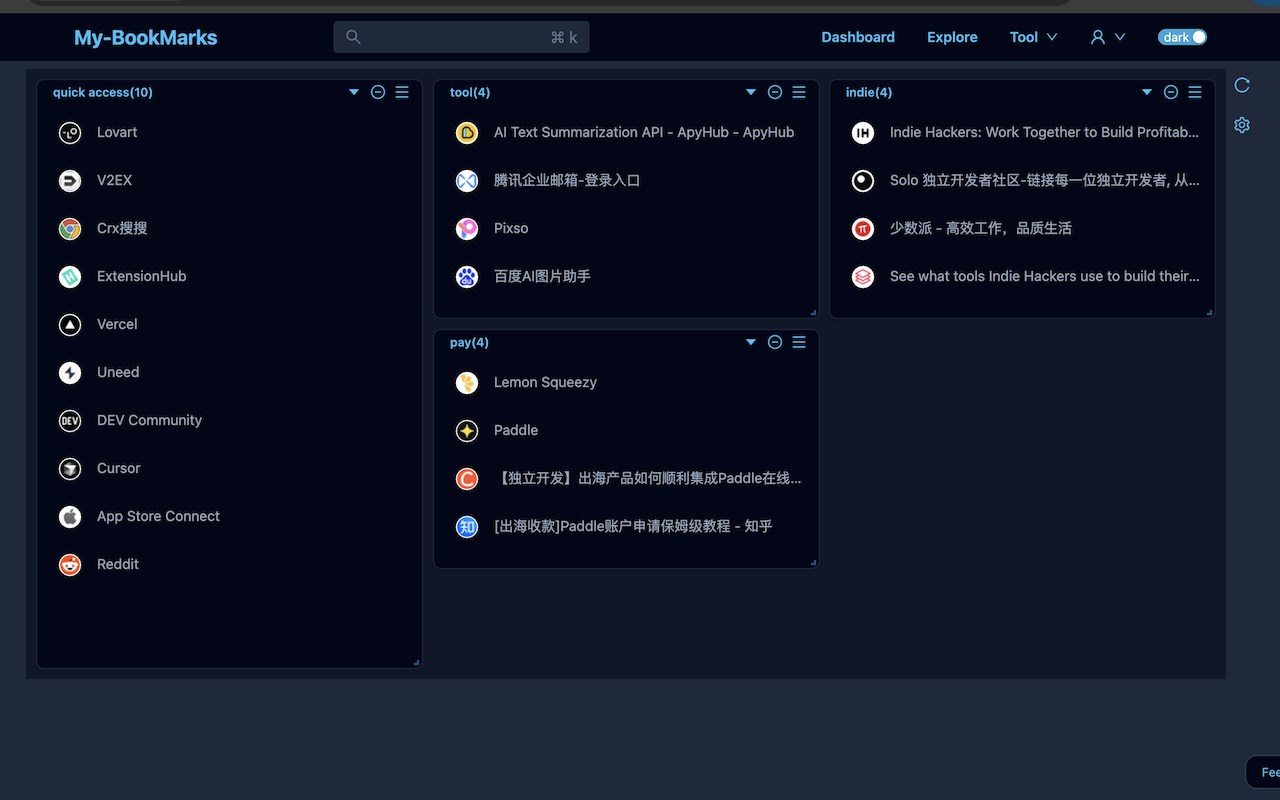Image resolution: width=1280 pixels, height=800 pixels.
Task: Open the tool group hamburger menu
Action: pyautogui.click(x=799, y=92)
